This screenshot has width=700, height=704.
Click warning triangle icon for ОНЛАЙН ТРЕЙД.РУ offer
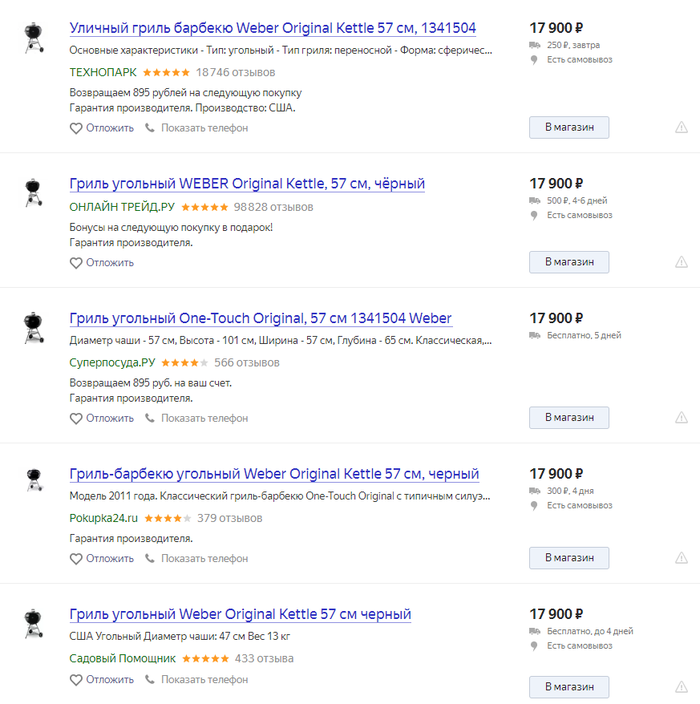coord(681,262)
